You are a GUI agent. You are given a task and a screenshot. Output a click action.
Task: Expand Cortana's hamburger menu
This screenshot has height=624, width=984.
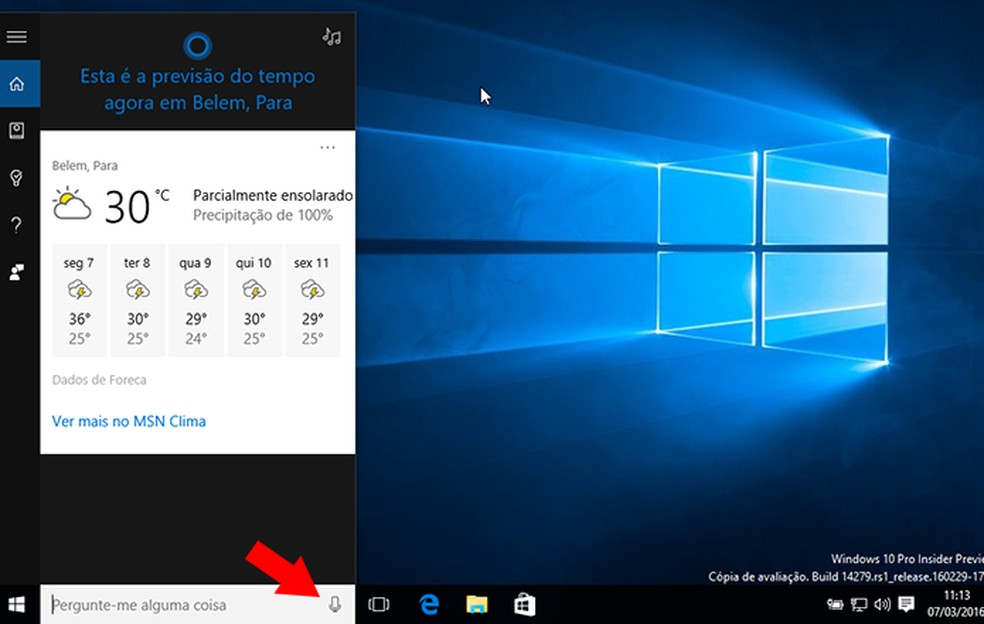[x=17, y=37]
